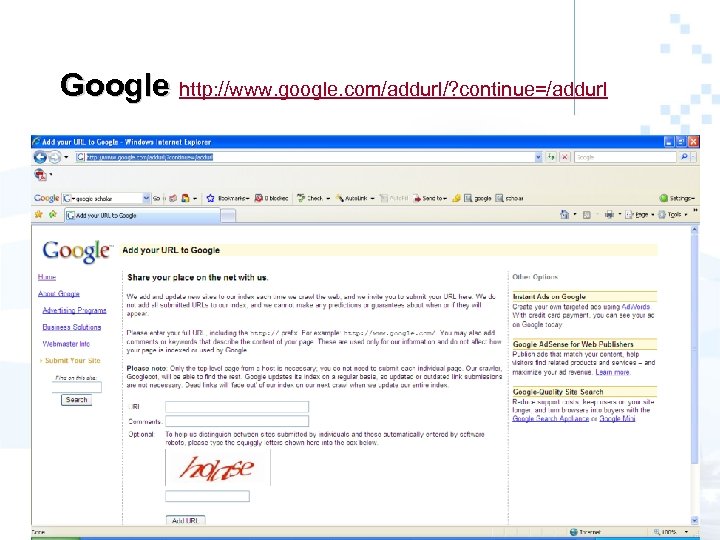Click the page scrollbar up arrow

tap(695, 229)
